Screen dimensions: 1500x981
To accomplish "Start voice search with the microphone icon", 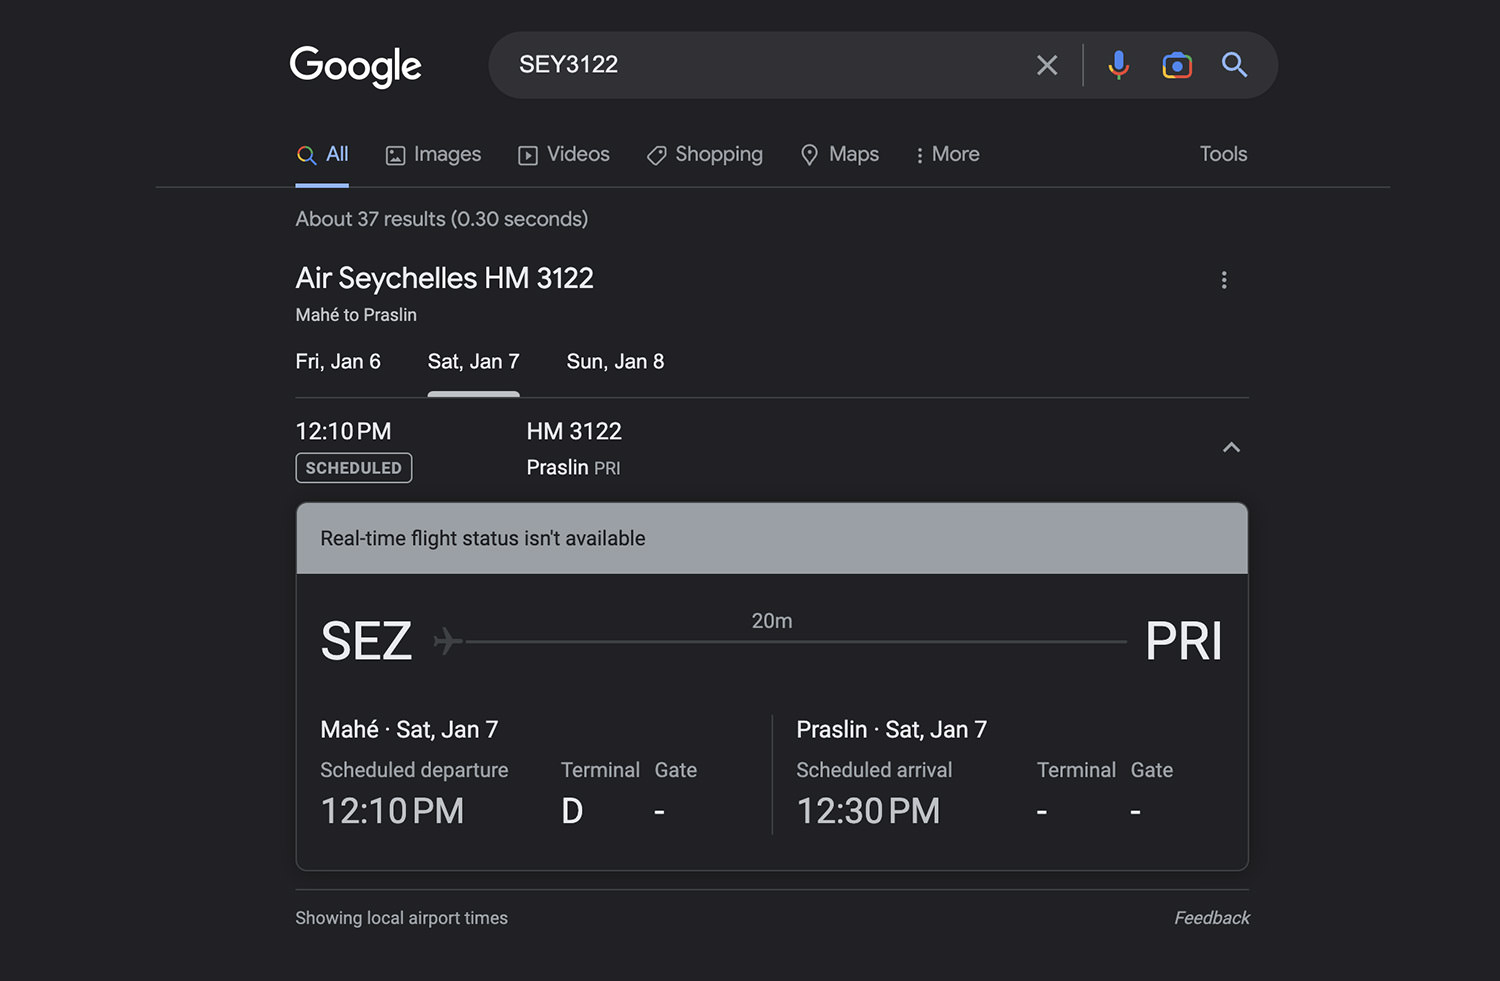I will [x=1119, y=65].
